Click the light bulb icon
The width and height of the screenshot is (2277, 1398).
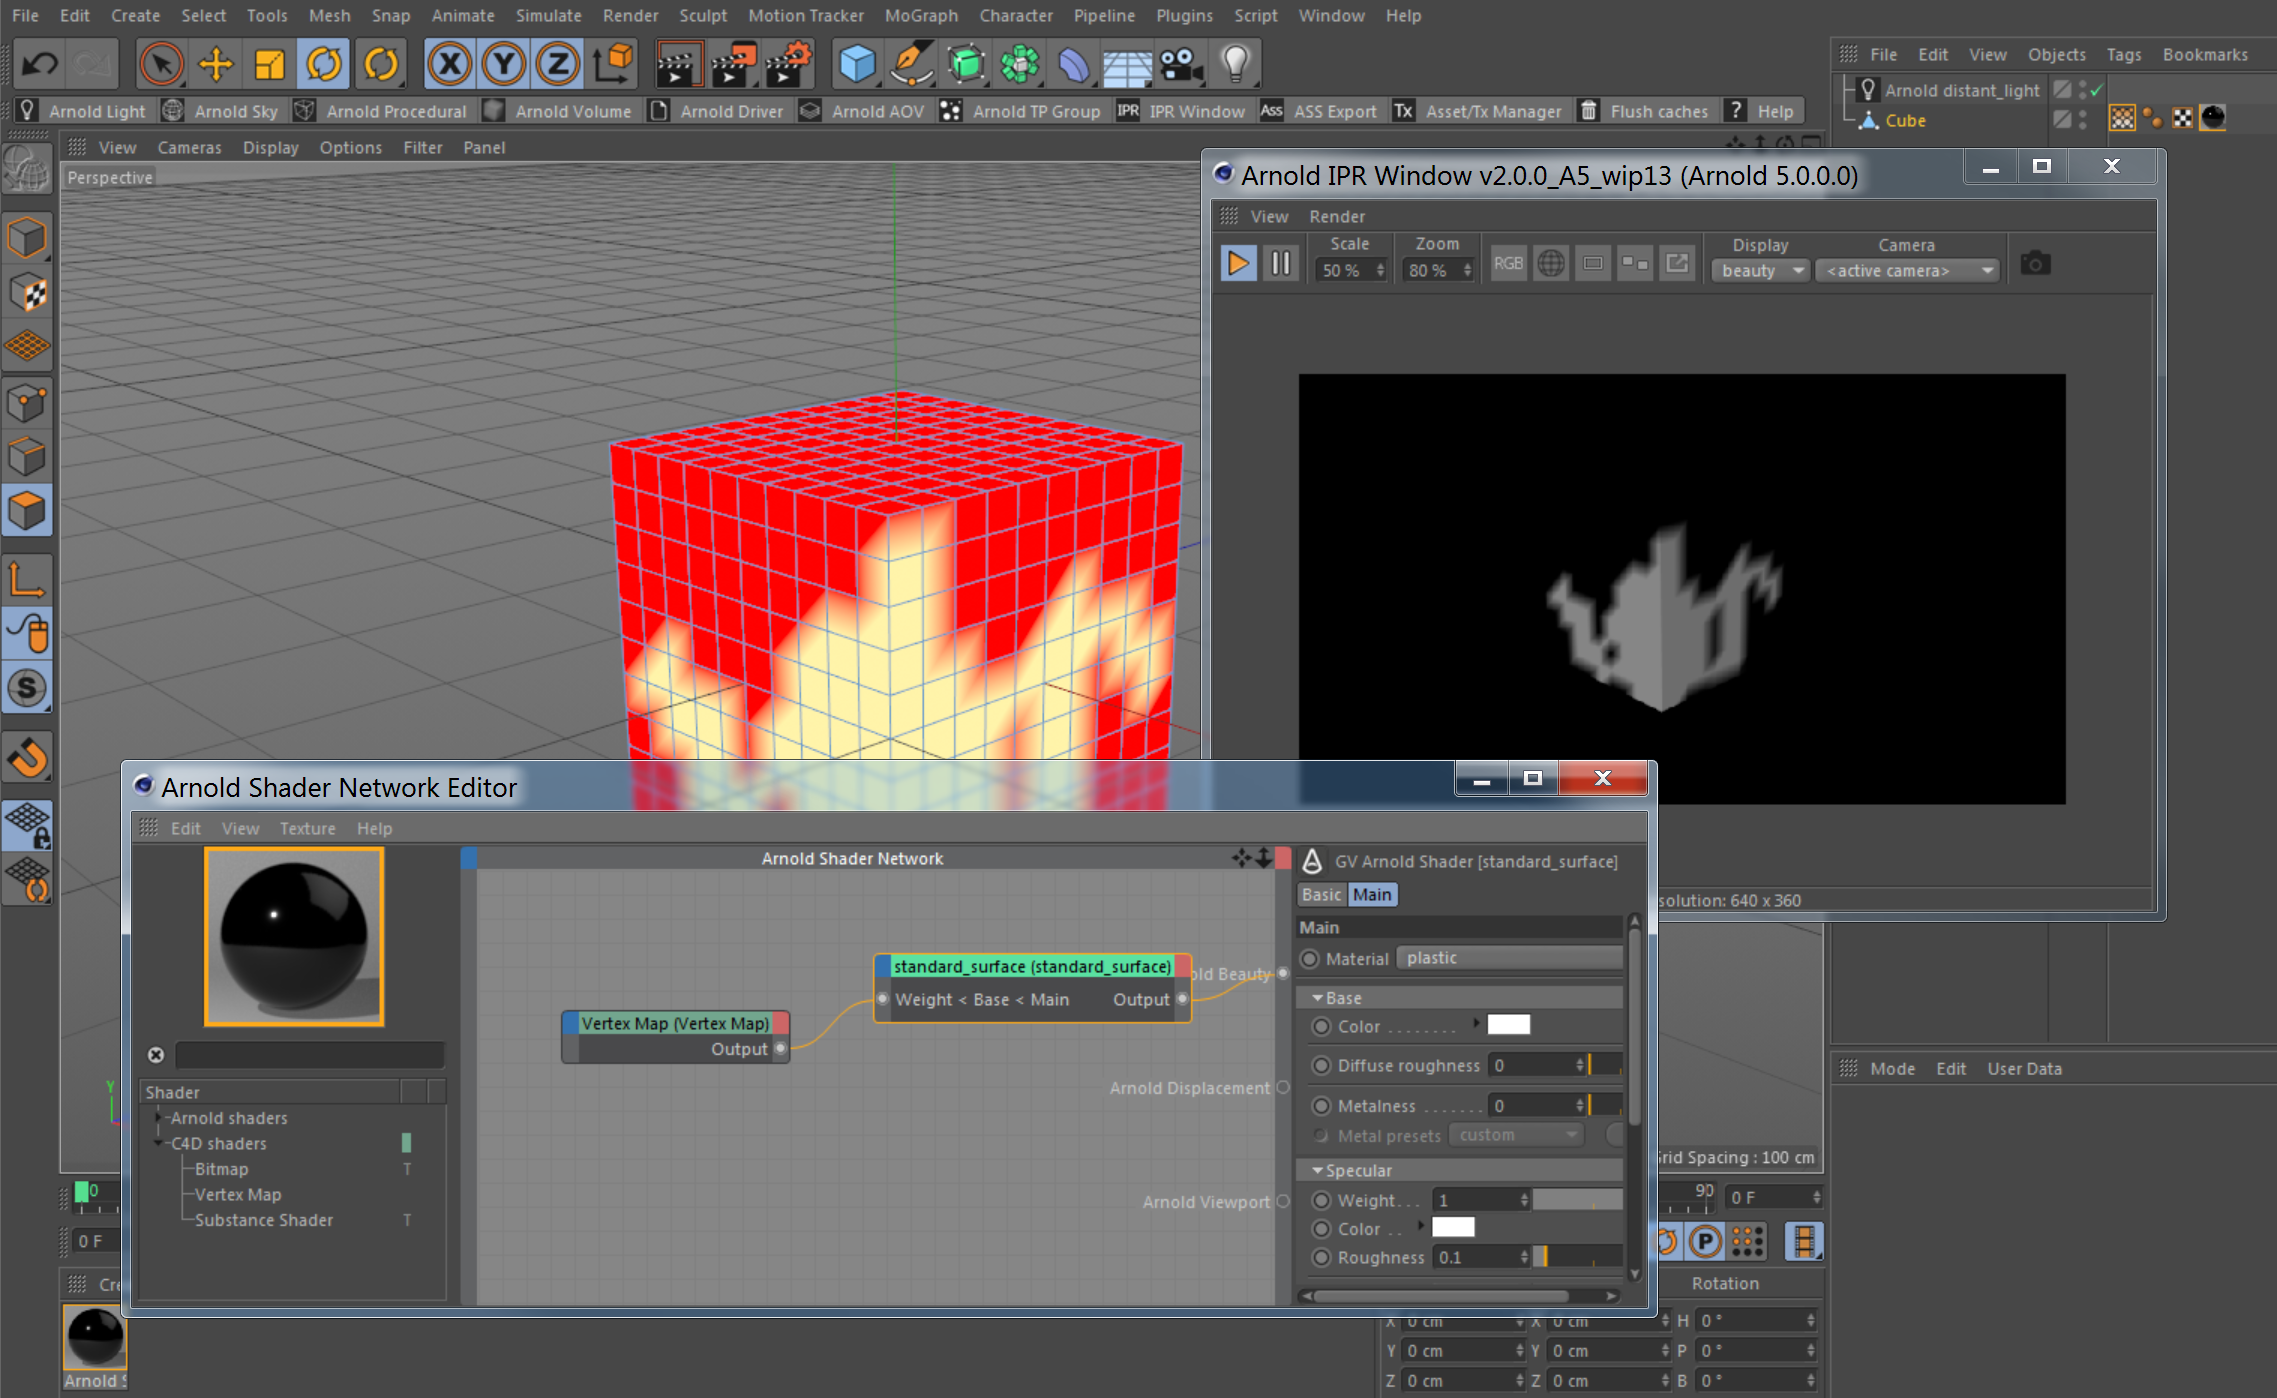(1236, 65)
